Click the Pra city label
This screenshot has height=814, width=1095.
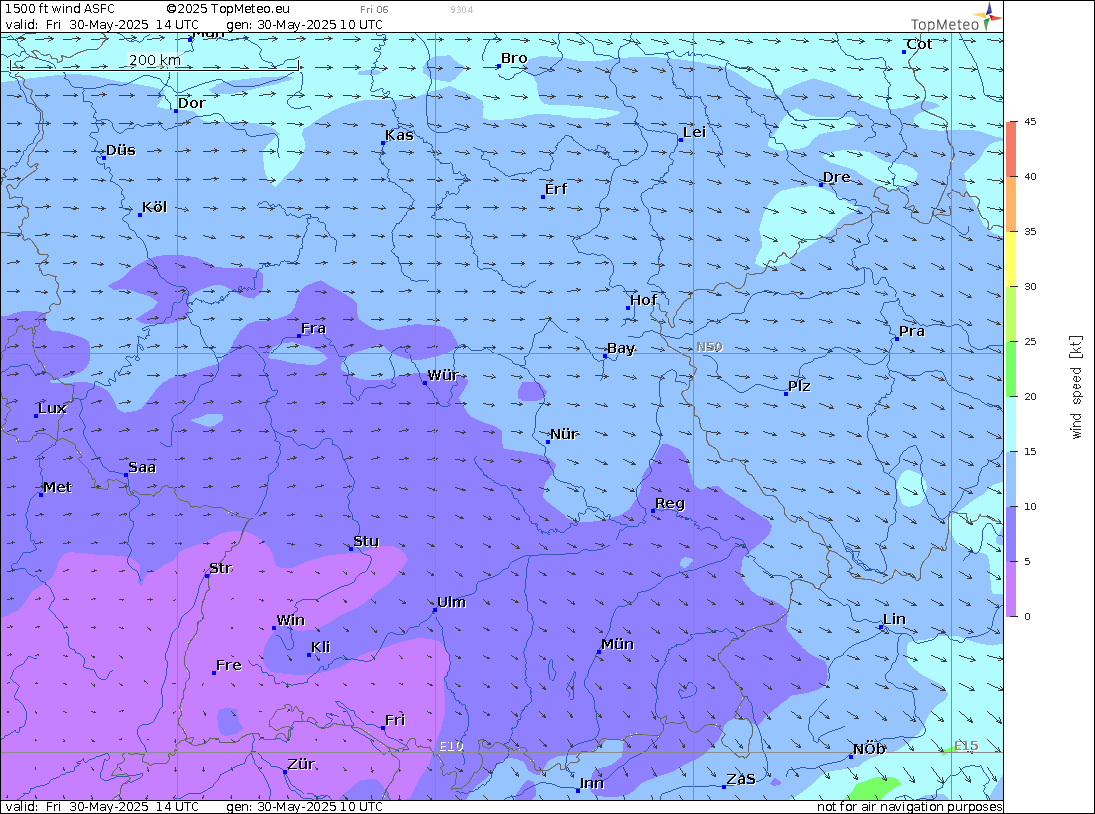click(x=912, y=331)
